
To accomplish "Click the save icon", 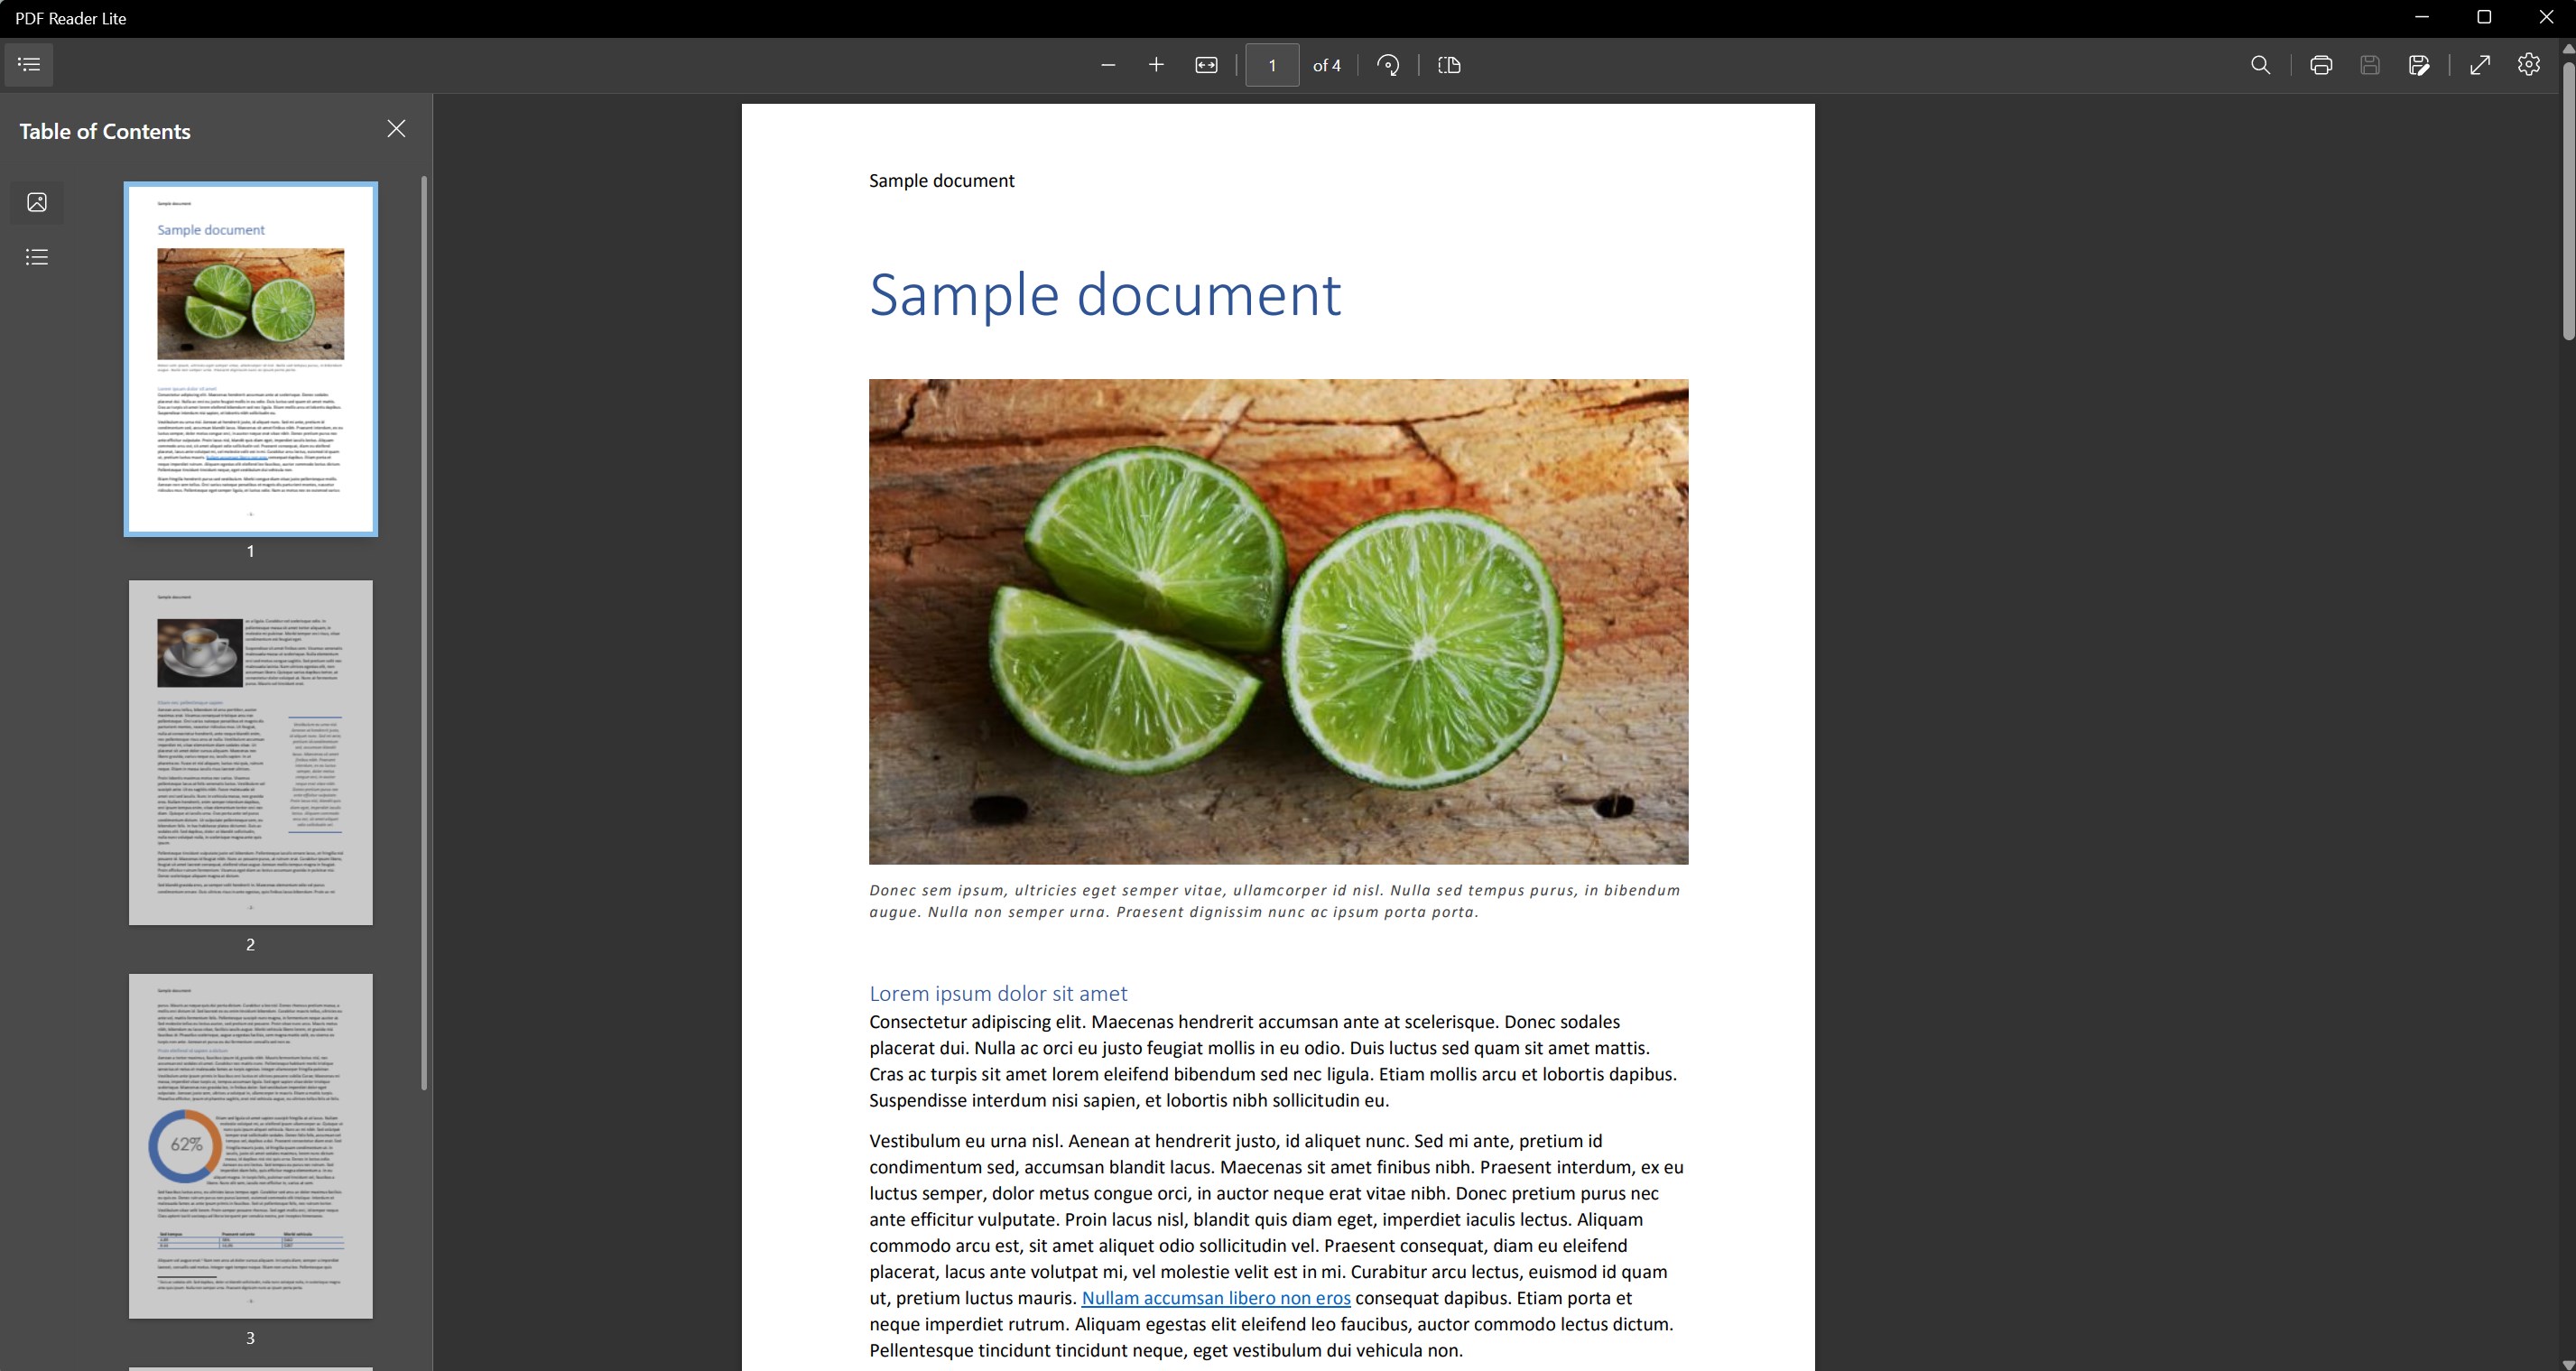I will point(2370,65).
